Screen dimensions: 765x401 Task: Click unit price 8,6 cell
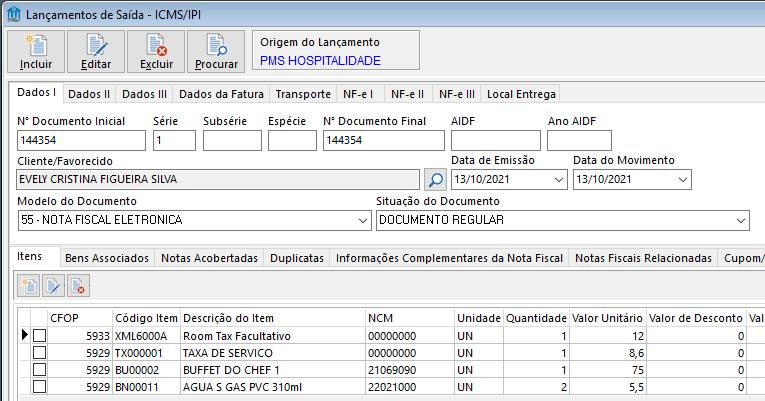(x=607, y=353)
